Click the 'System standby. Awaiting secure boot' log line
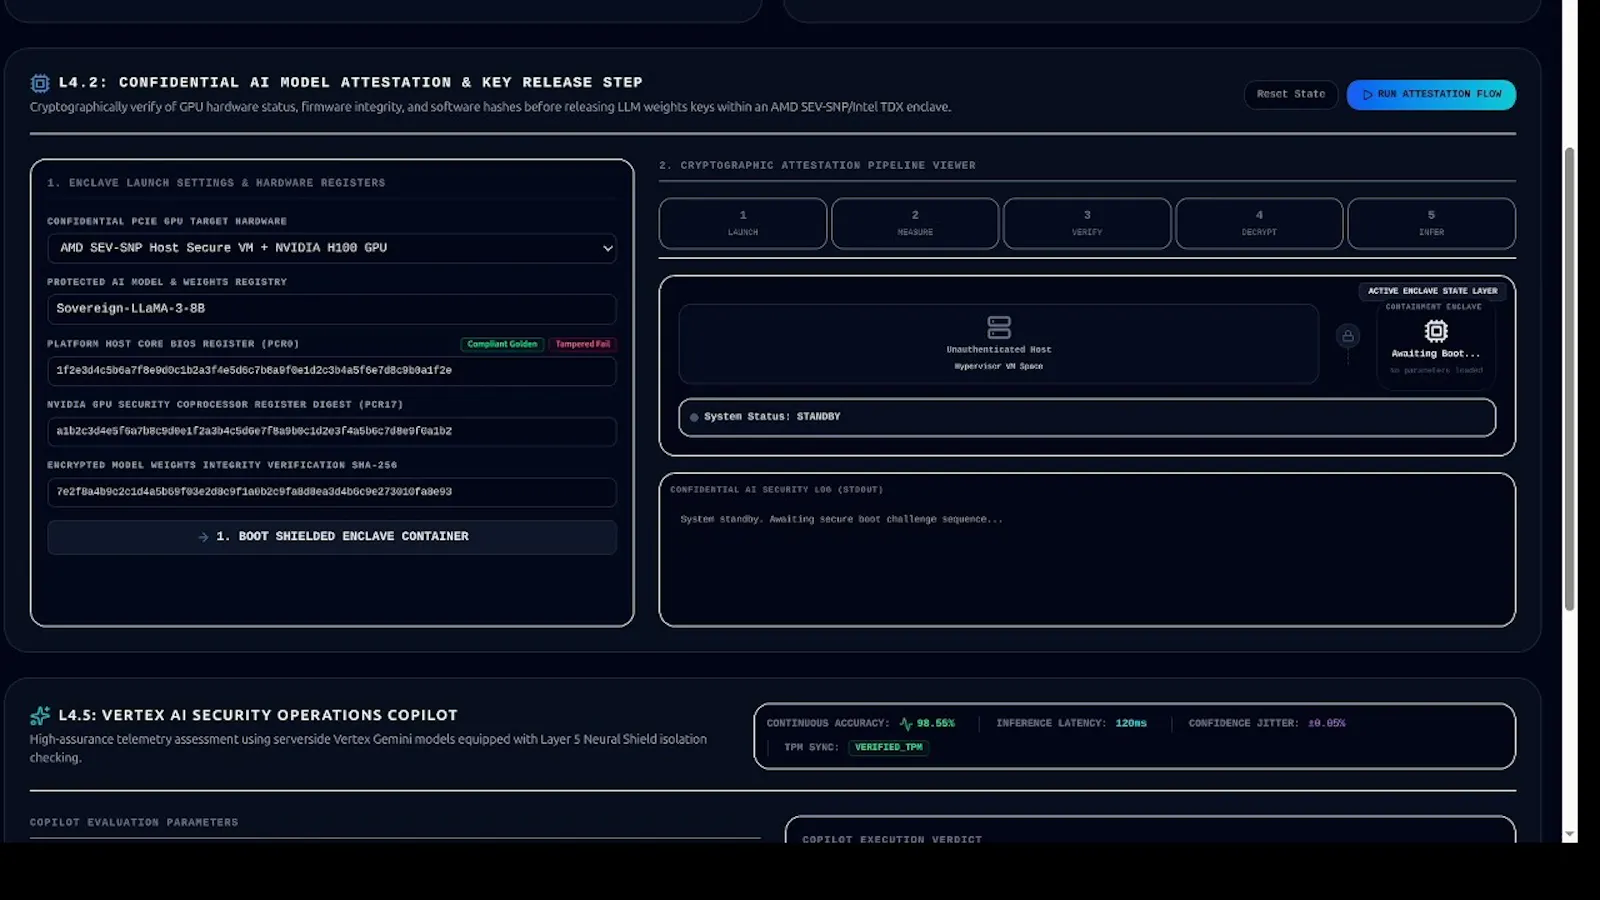The width and height of the screenshot is (1600, 900). (841, 520)
